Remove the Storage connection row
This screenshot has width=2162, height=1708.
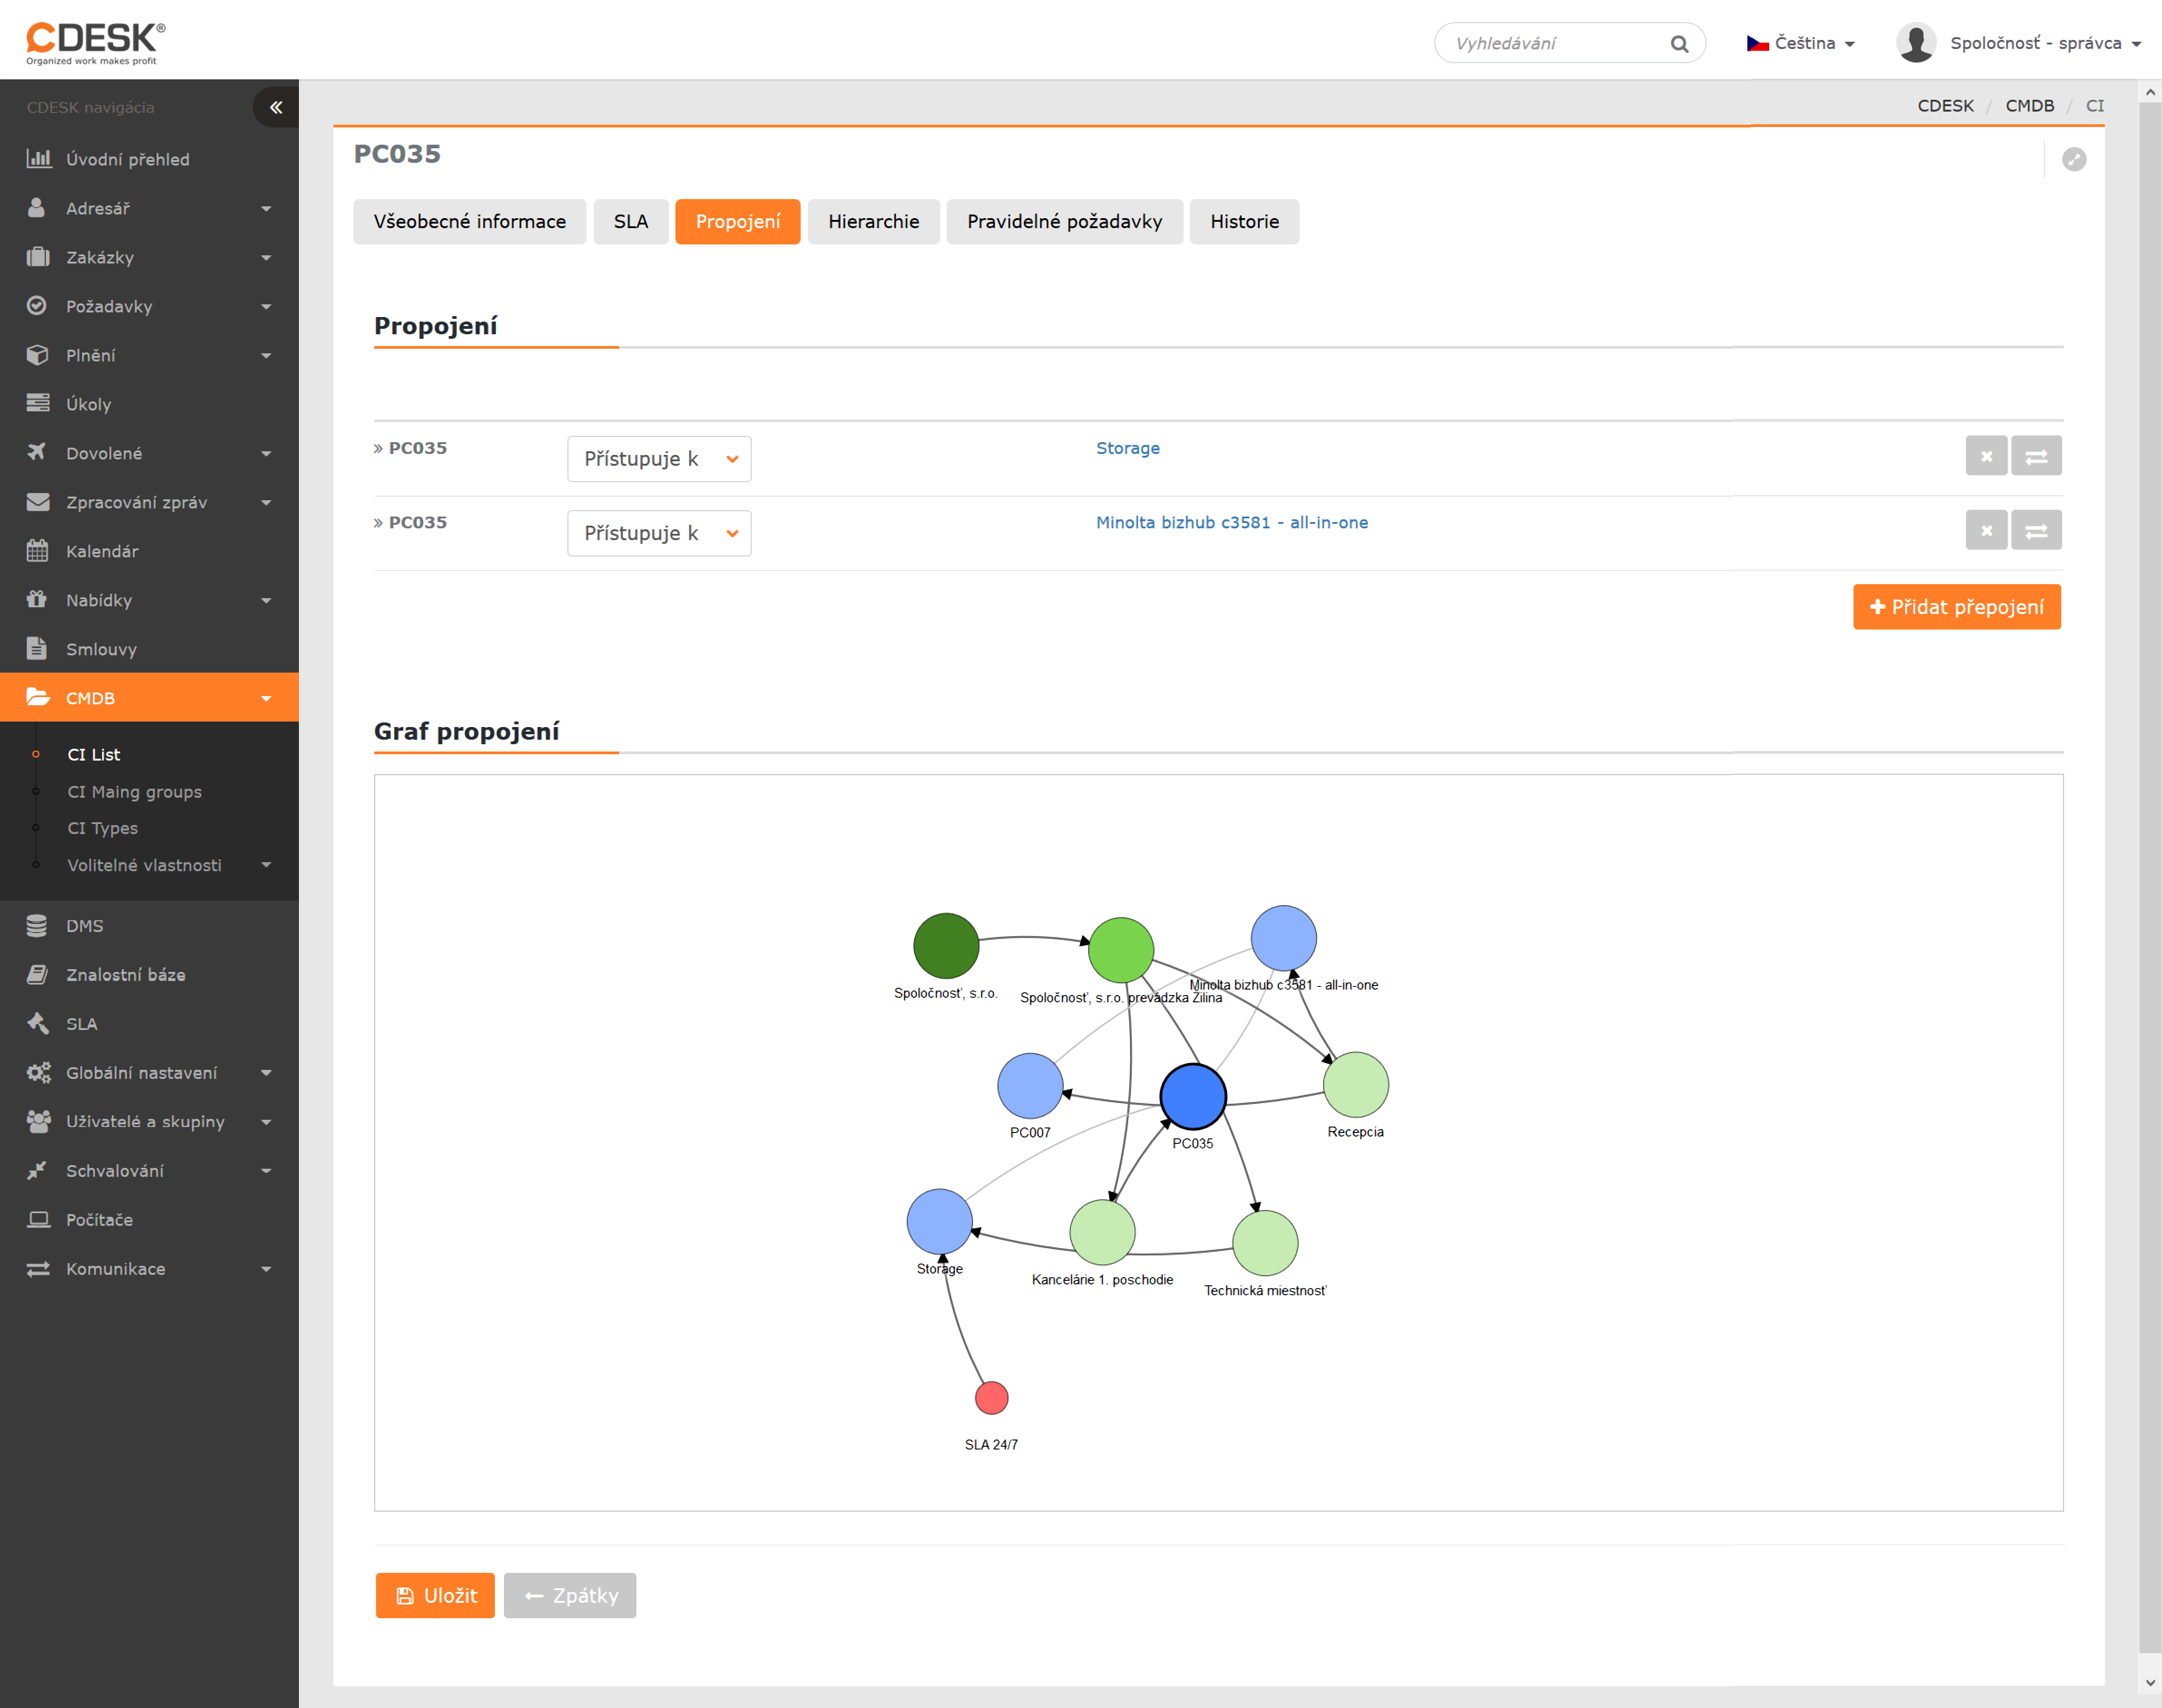(1986, 456)
